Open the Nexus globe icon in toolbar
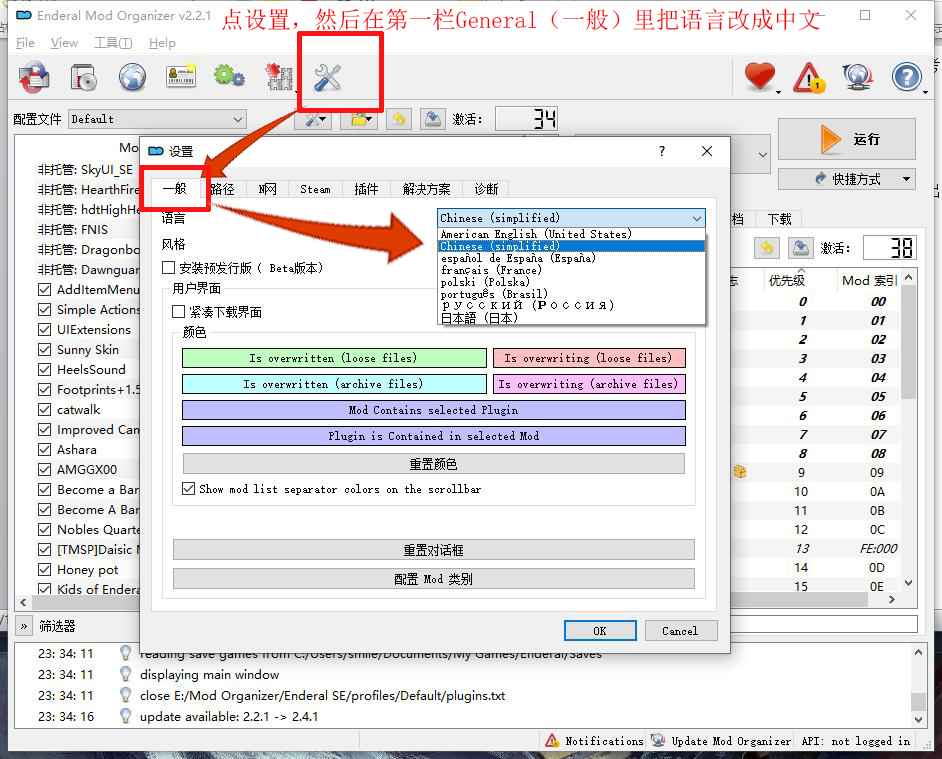The width and height of the screenshot is (942, 759). 132,78
